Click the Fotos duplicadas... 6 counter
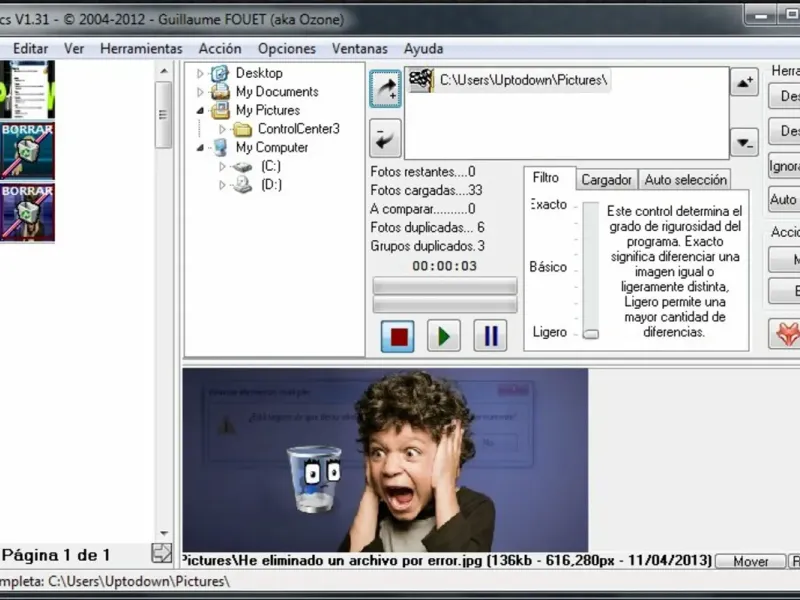The width and height of the screenshot is (800, 600). (x=428, y=228)
